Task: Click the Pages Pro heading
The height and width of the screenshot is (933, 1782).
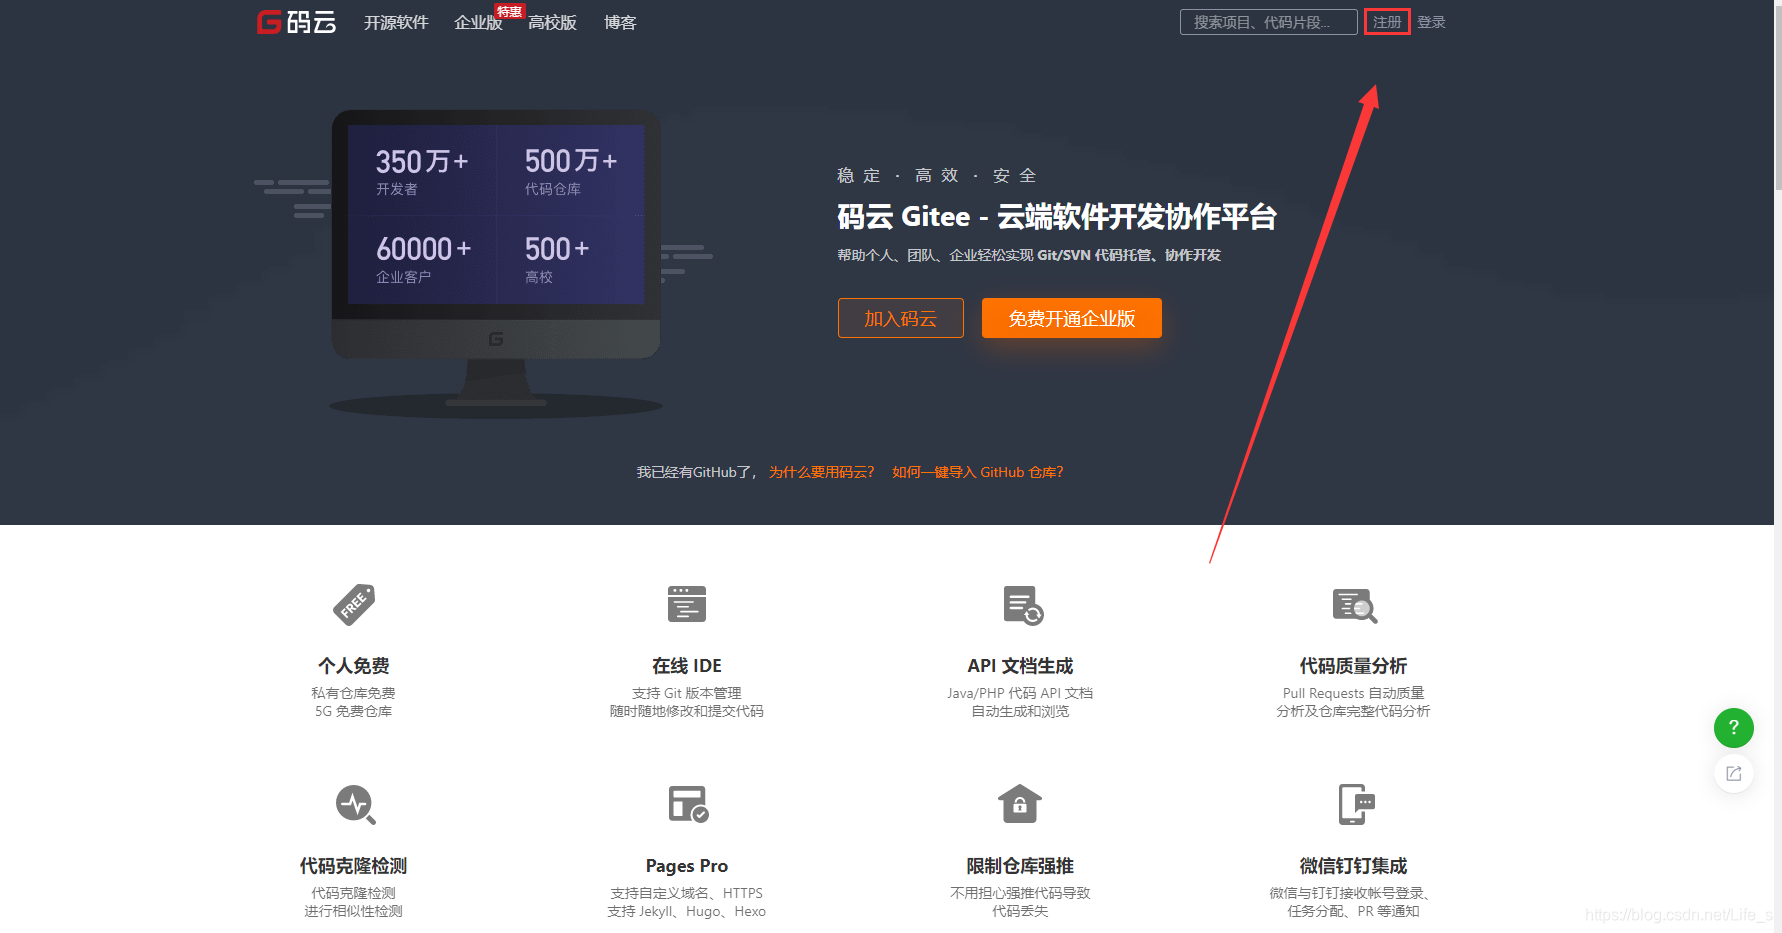Action: click(x=687, y=866)
